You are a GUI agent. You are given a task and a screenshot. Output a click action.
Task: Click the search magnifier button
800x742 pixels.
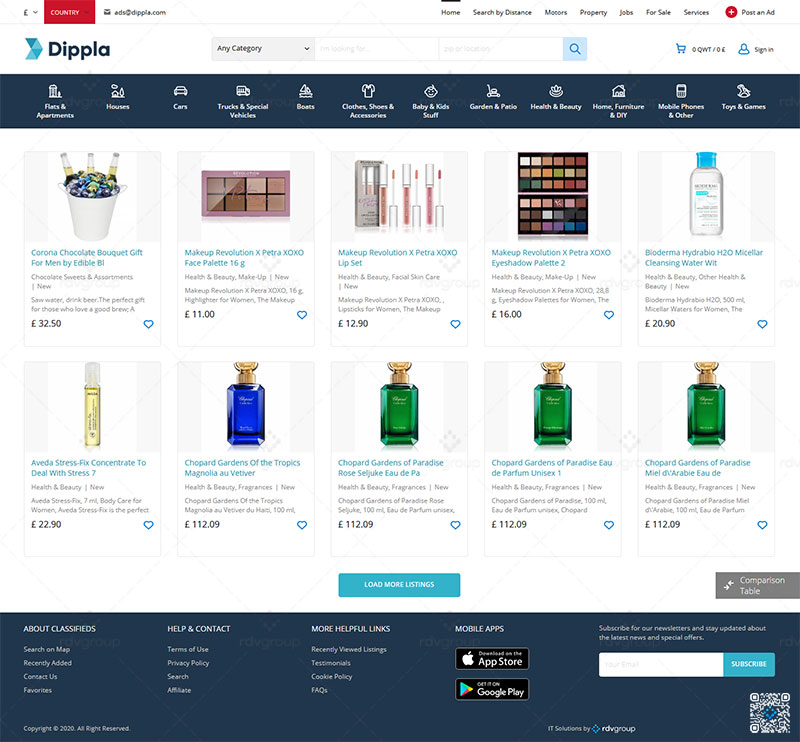tap(575, 49)
